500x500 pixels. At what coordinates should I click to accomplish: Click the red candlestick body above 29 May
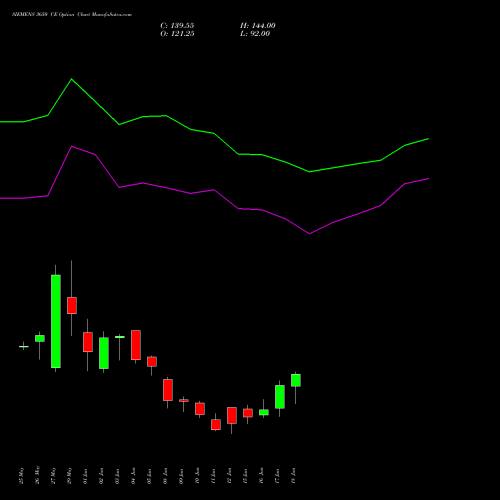72,305
